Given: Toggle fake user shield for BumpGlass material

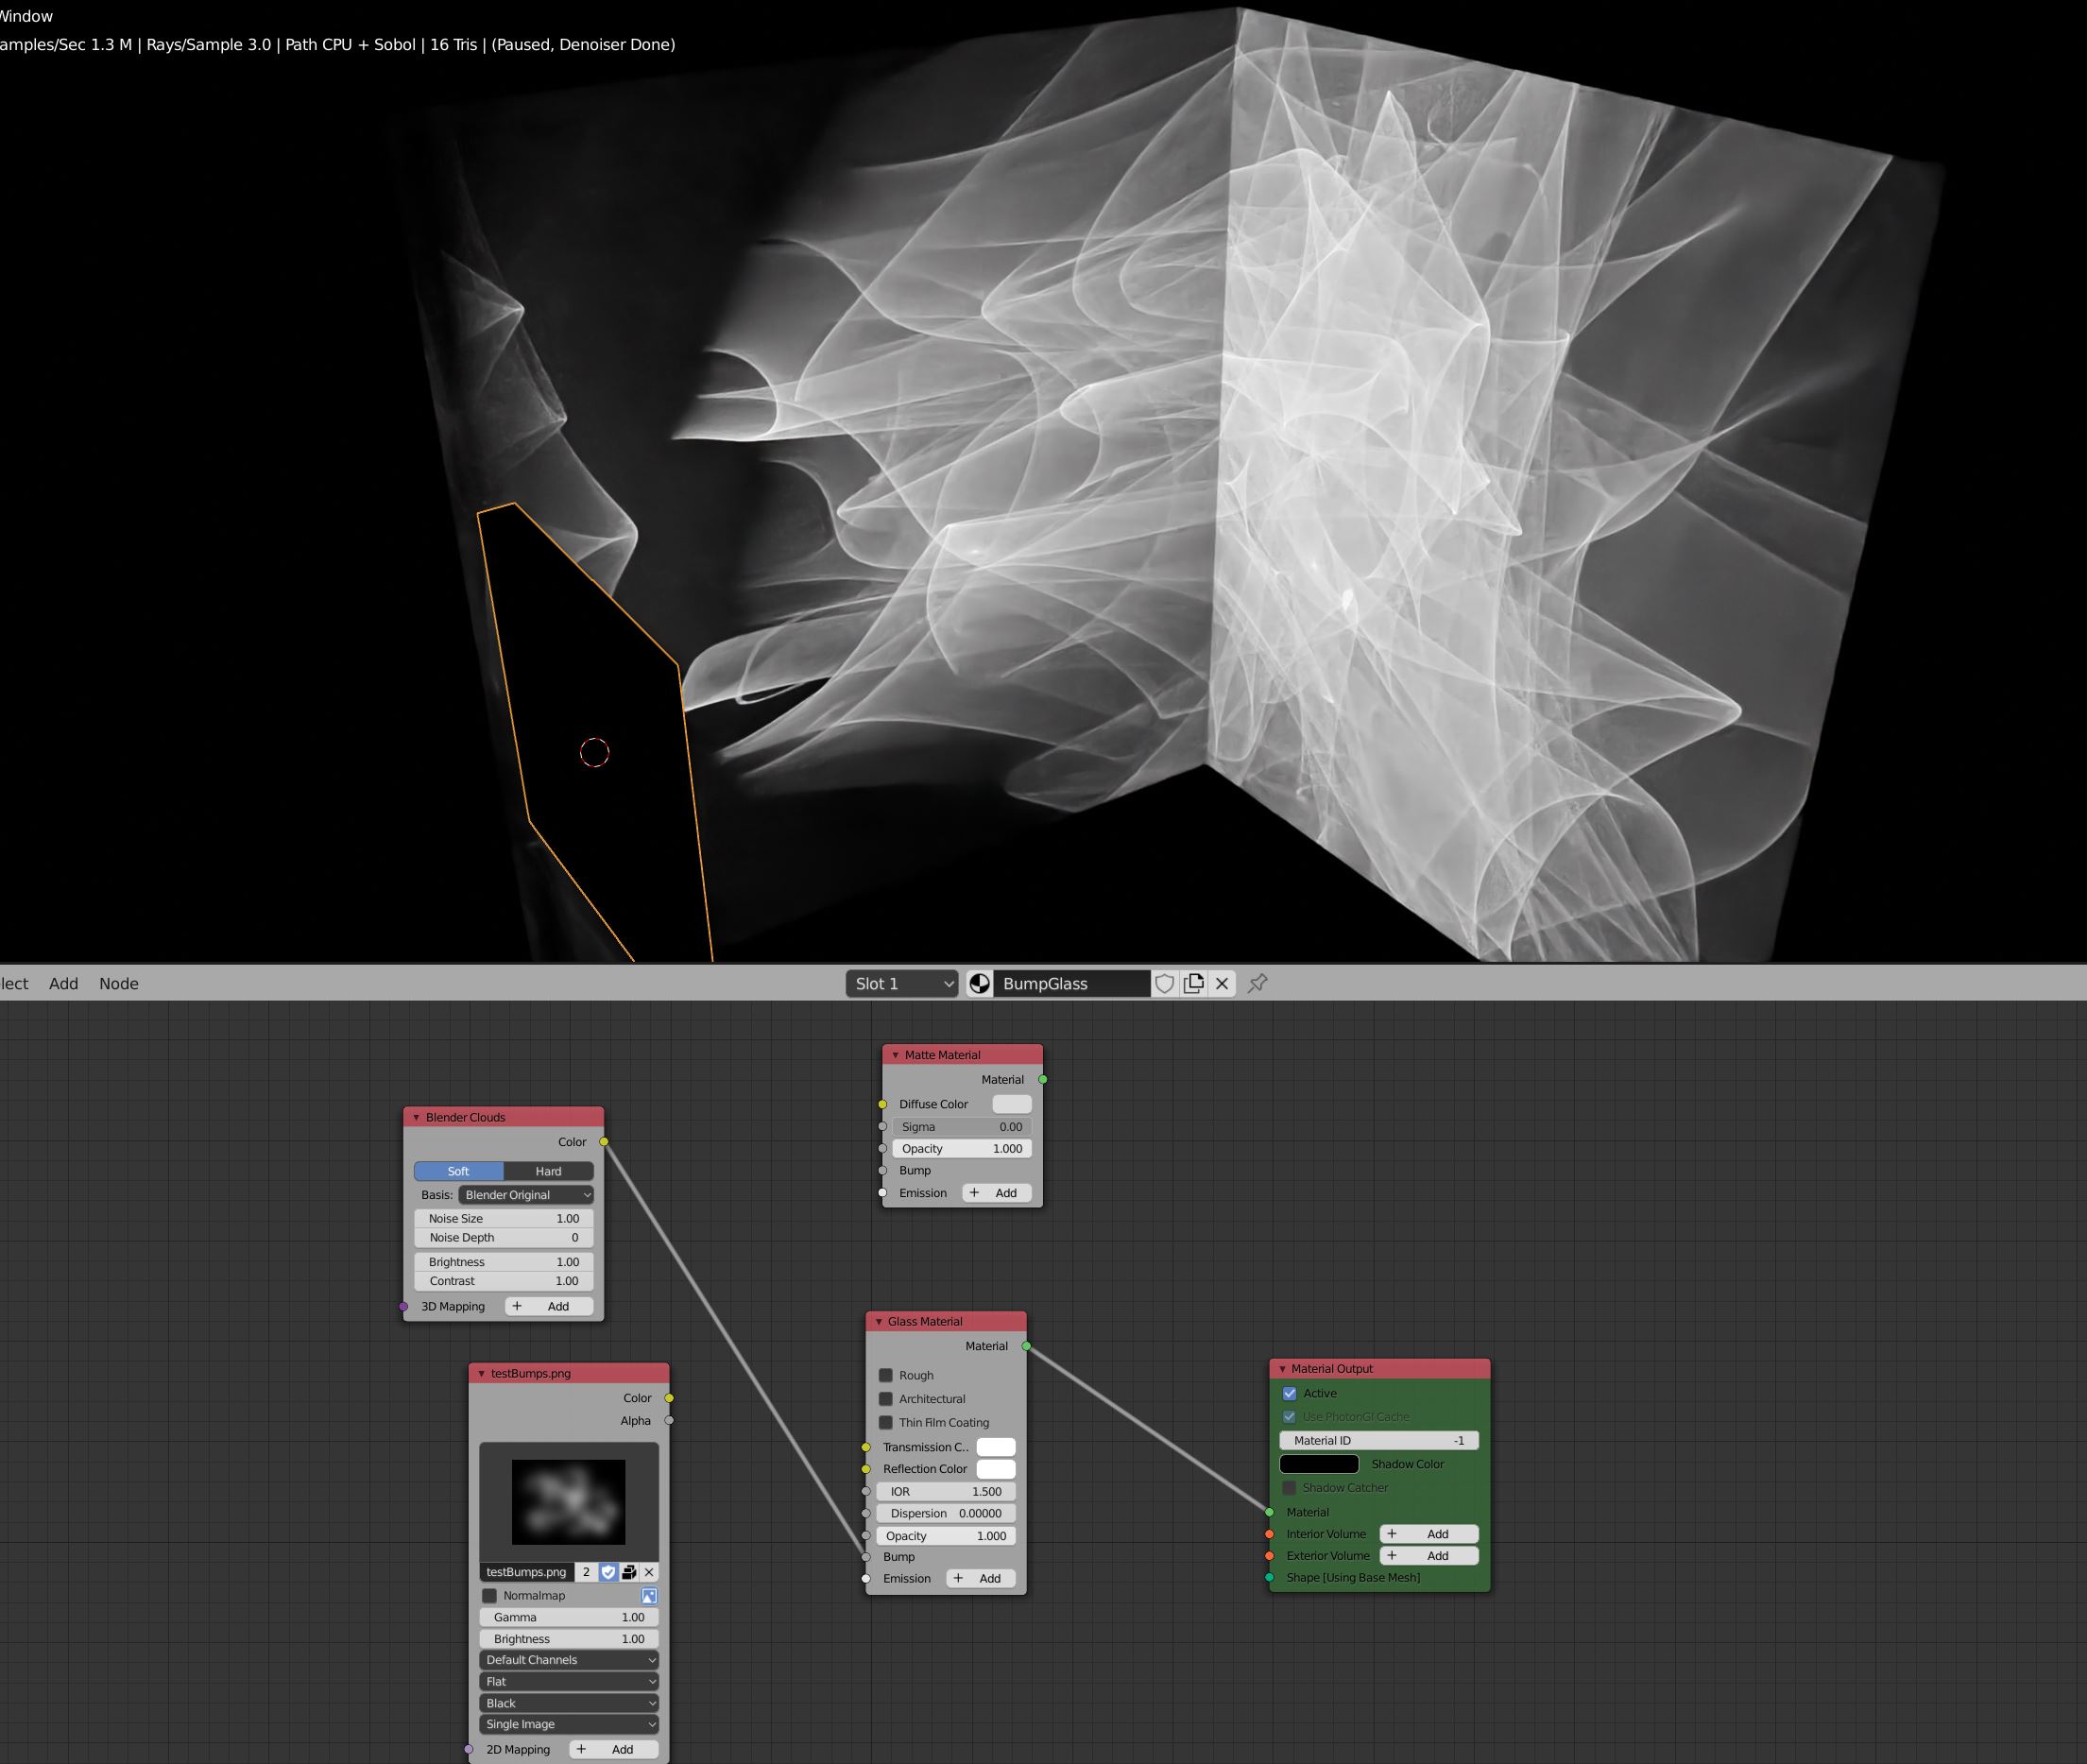Looking at the screenshot, I should click(1164, 984).
